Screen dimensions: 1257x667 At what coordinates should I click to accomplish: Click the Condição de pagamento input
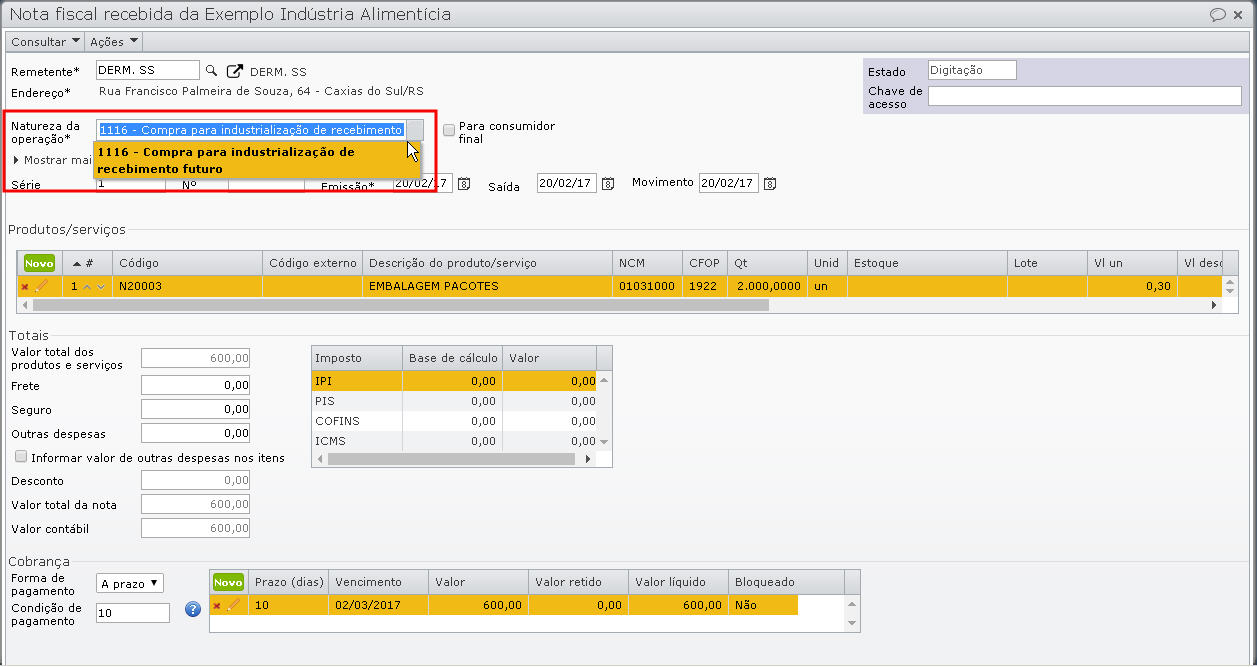[132, 613]
